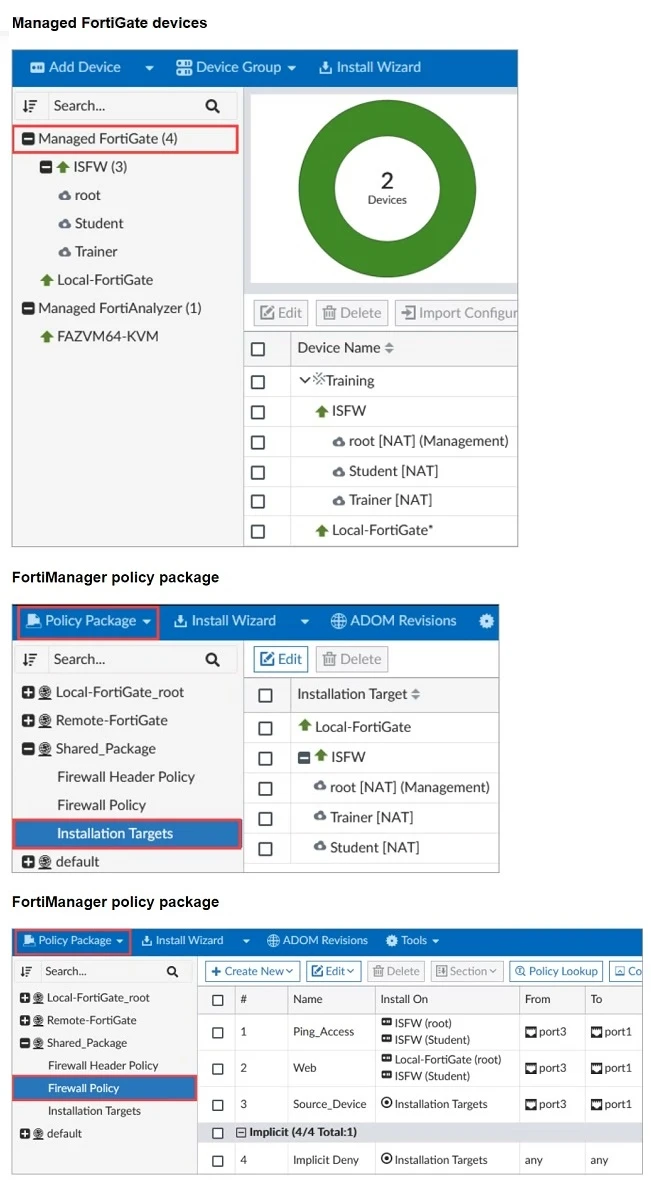Check the Local-FortiGate* device row checkbox
The image size is (651, 1183).
tap(258, 531)
